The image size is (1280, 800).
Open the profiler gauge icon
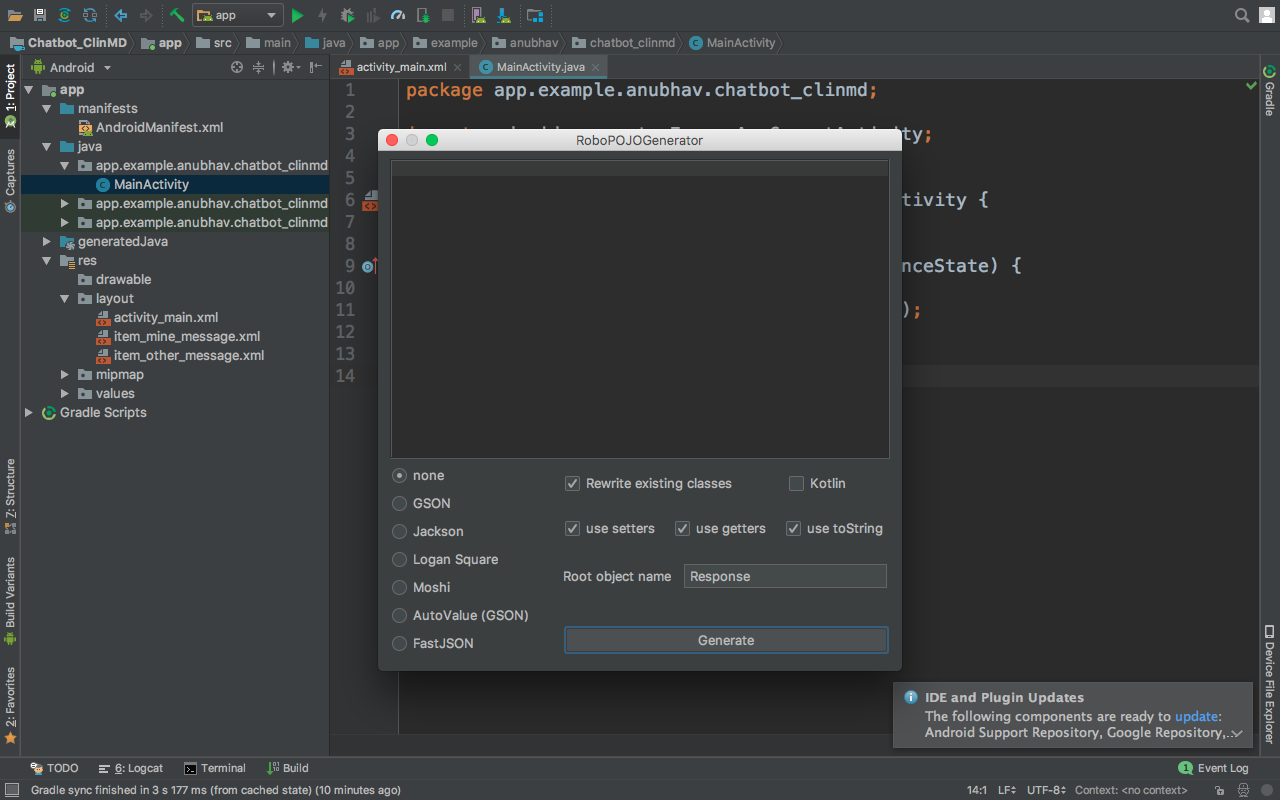pos(398,15)
